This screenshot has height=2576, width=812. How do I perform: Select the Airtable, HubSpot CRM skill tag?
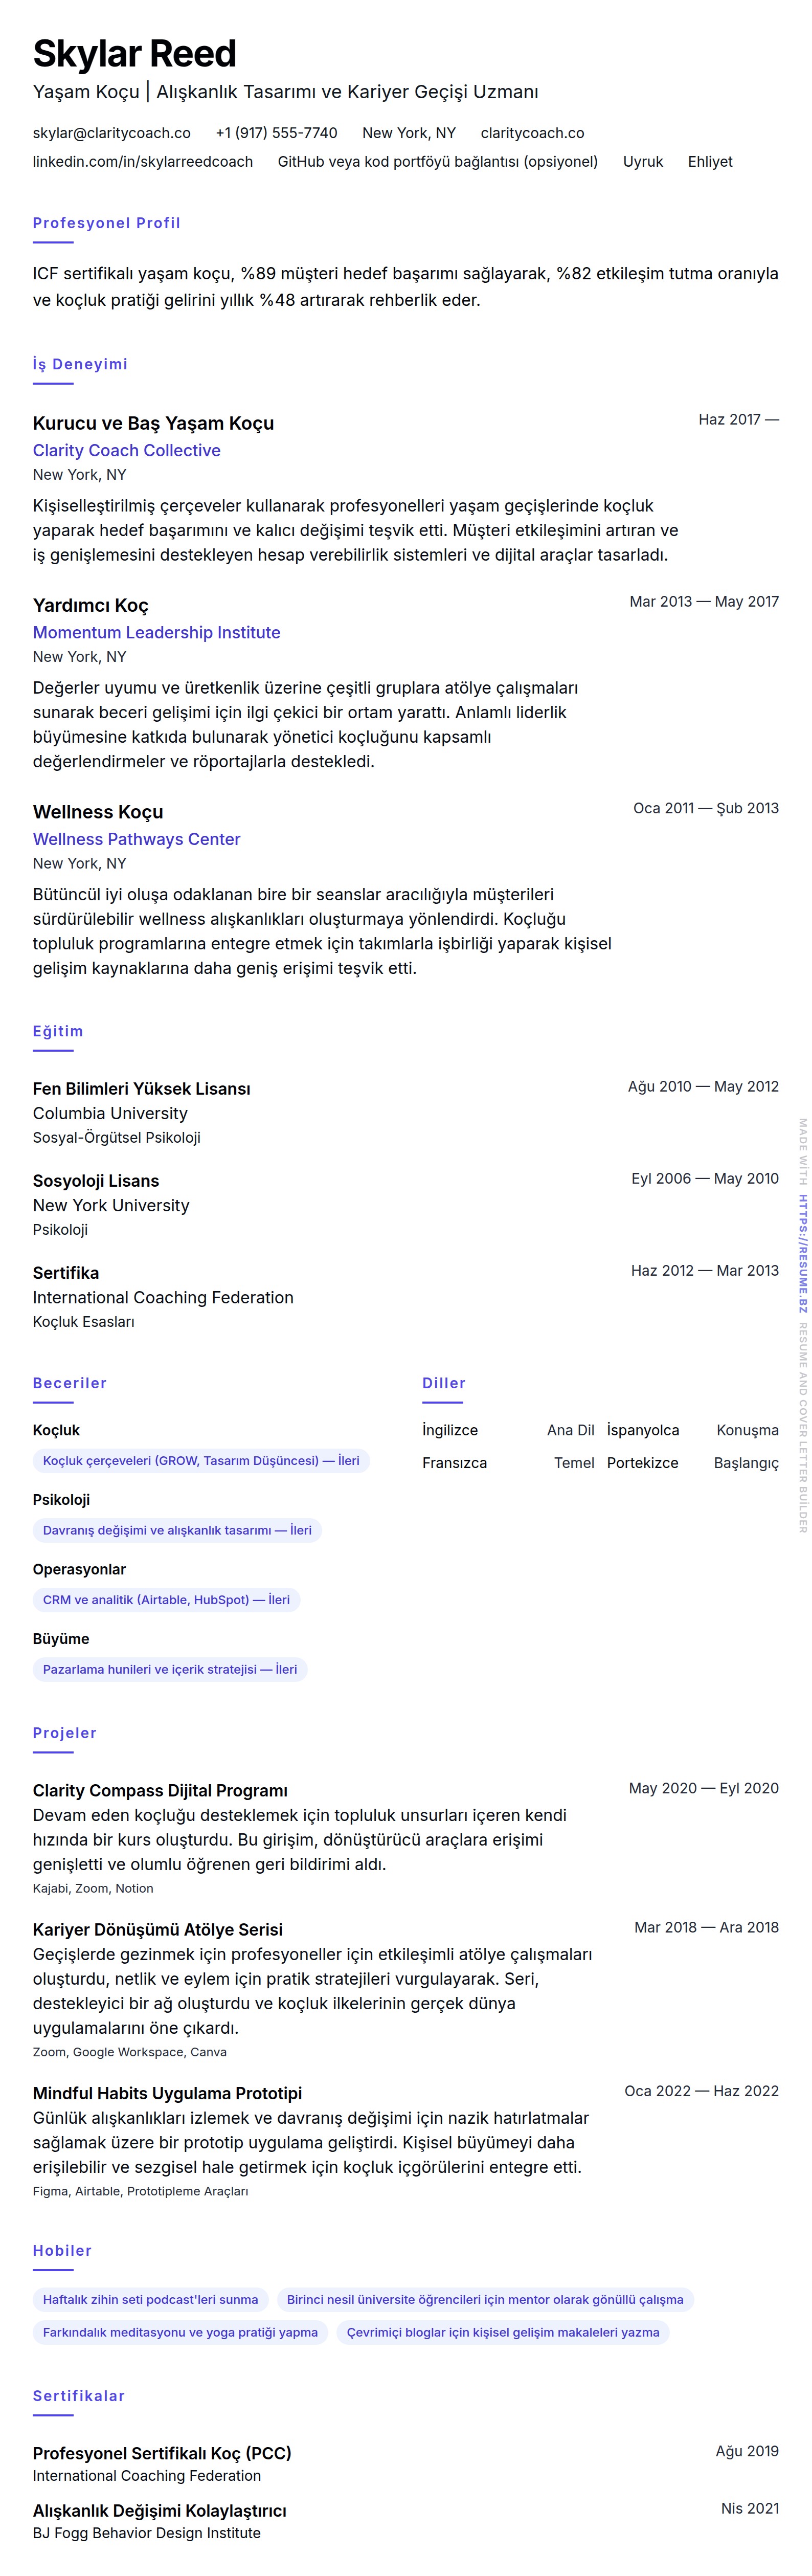pyautogui.click(x=166, y=1600)
